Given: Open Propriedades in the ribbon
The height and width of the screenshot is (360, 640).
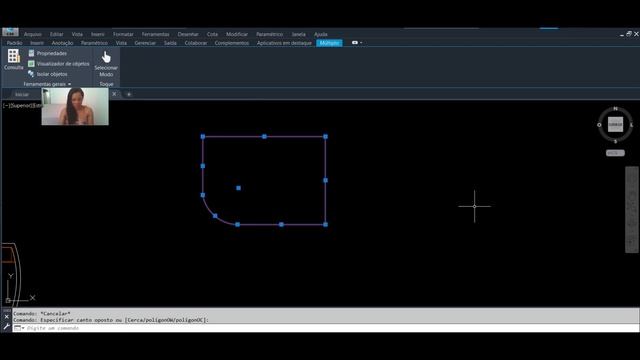Looking at the screenshot, I should point(48,53).
